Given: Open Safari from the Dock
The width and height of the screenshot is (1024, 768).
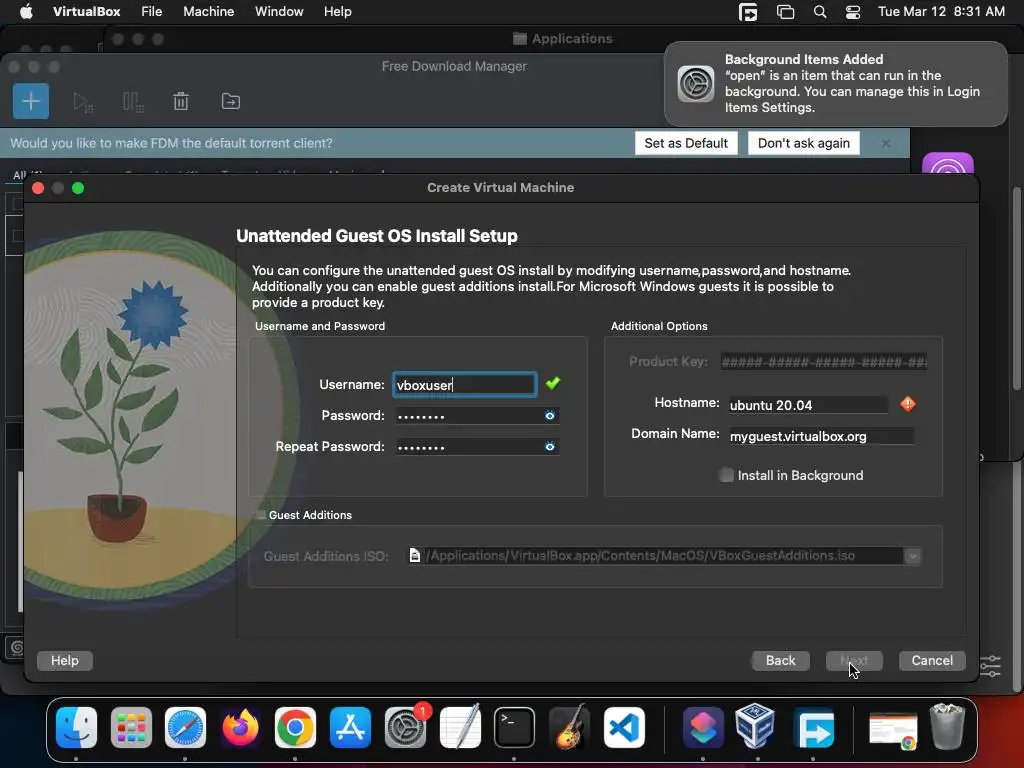Looking at the screenshot, I should click(x=185, y=728).
